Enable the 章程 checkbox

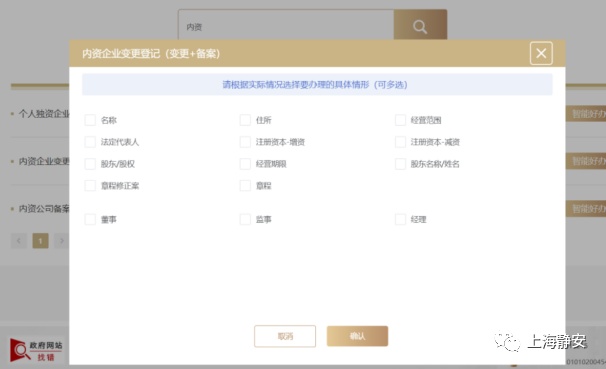click(245, 186)
